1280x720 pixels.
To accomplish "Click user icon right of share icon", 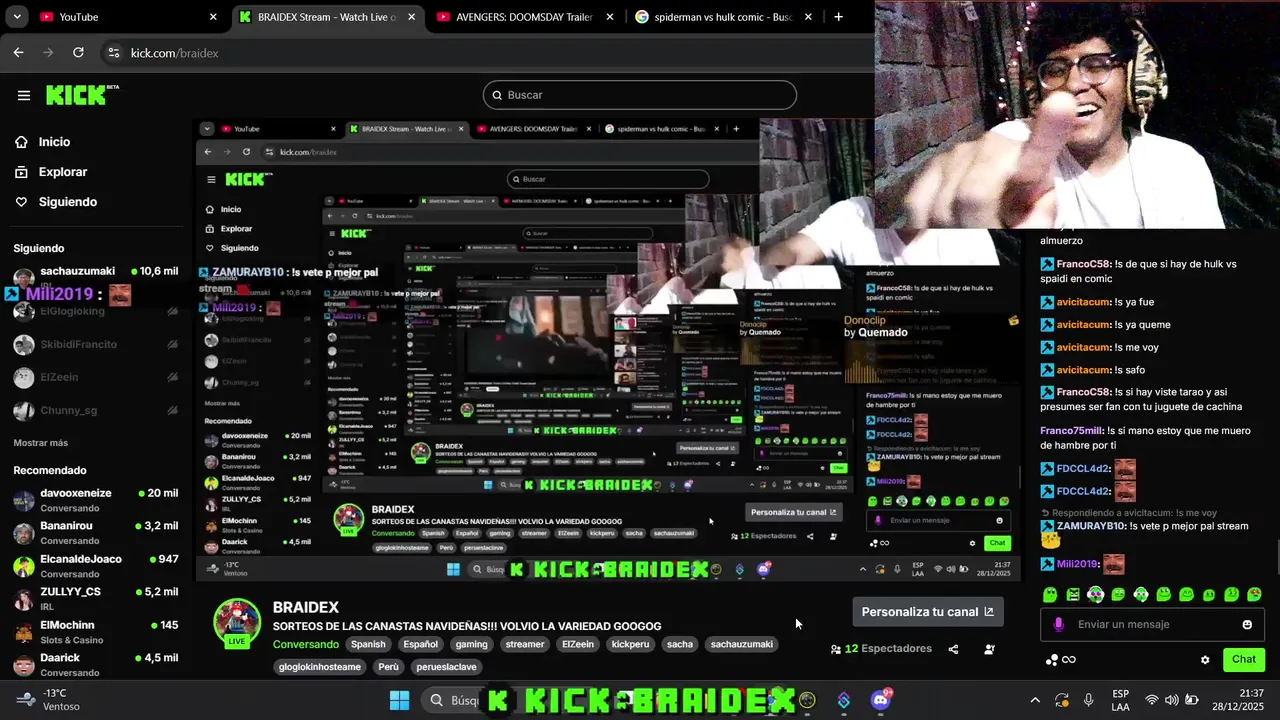I will click(x=989, y=649).
